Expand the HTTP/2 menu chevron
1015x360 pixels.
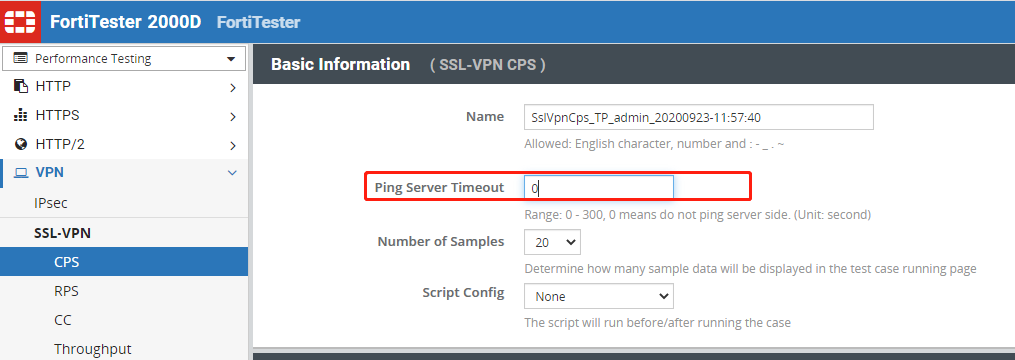click(232, 146)
